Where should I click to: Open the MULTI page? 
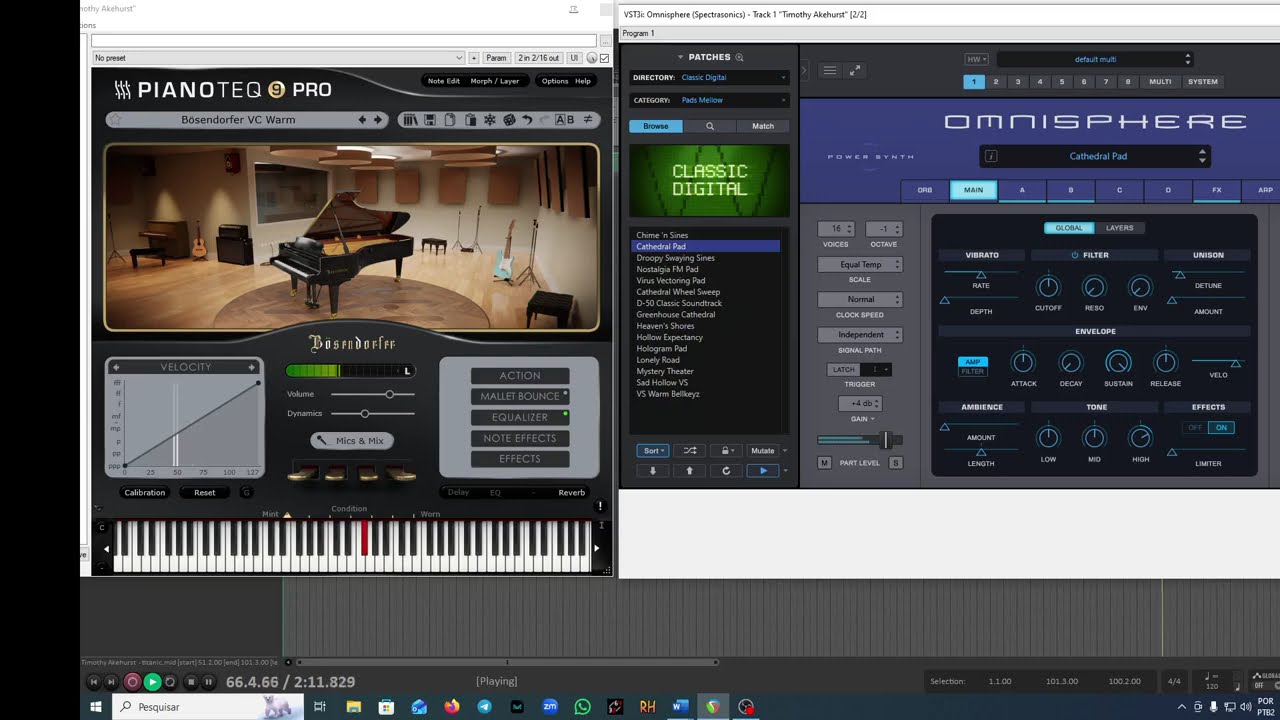1160,82
